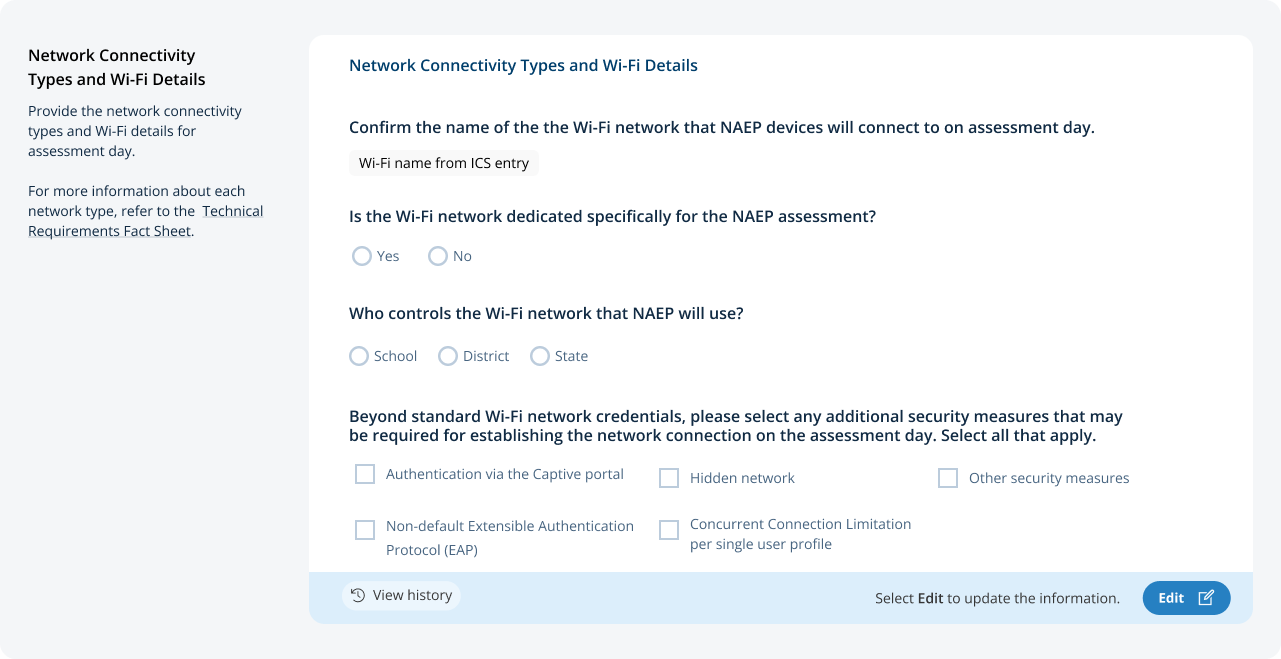This screenshot has width=1281, height=659.
Task: Click the bold sidebar title text
Action: 117,67
